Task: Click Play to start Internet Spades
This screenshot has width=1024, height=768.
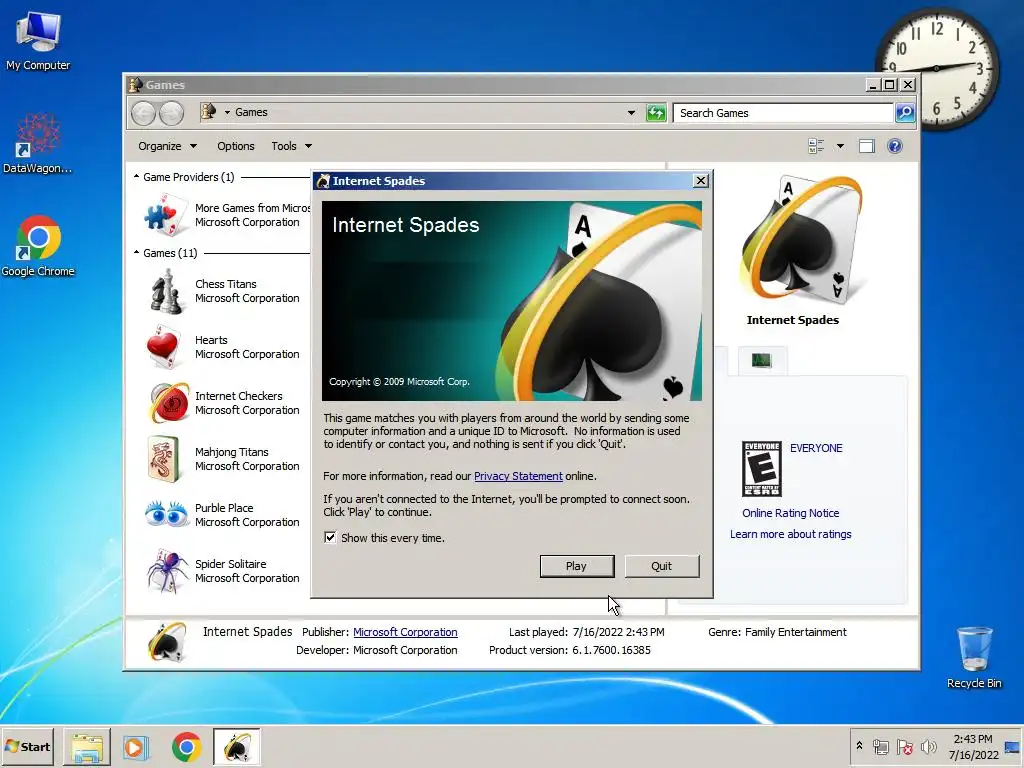Action: pos(577,566)
